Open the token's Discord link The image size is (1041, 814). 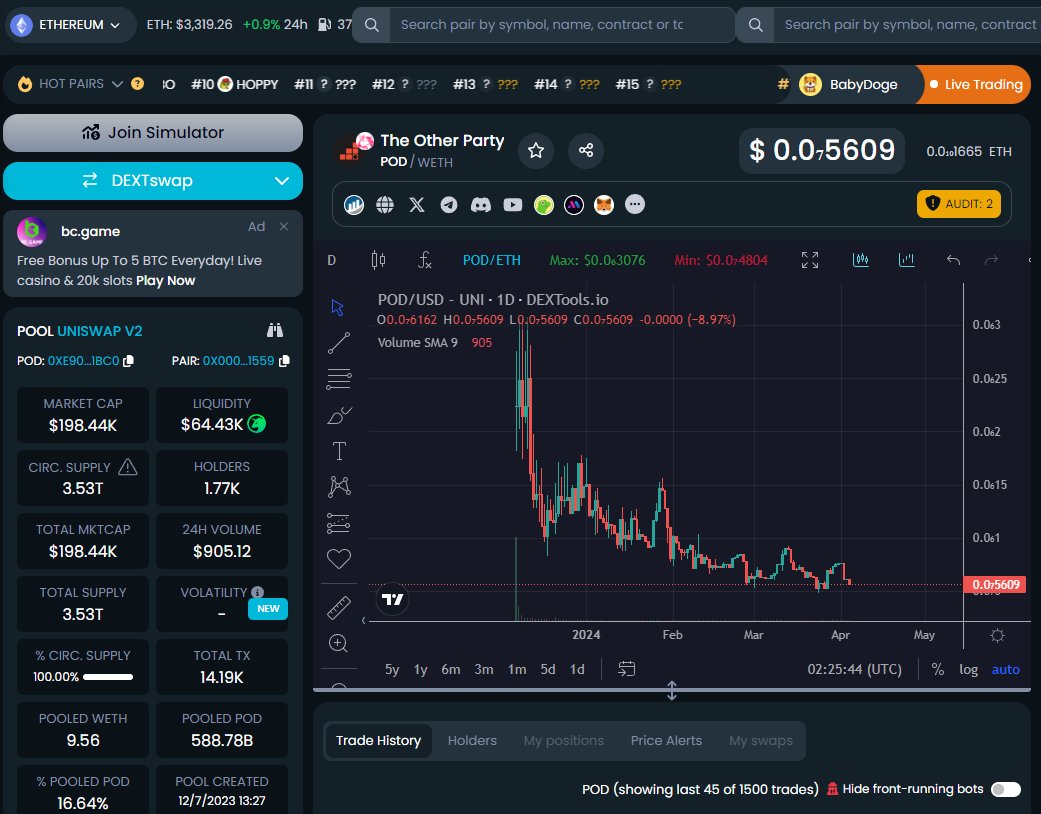pos(481,204)
